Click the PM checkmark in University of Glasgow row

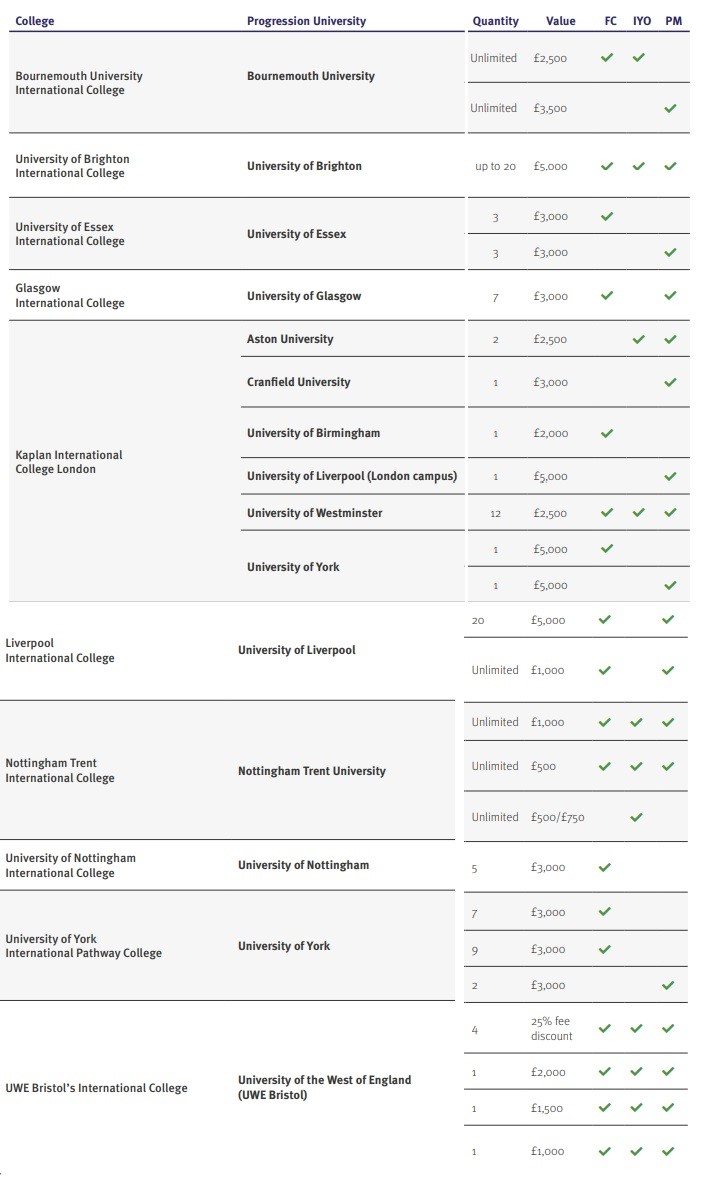[x=670, y=295]
